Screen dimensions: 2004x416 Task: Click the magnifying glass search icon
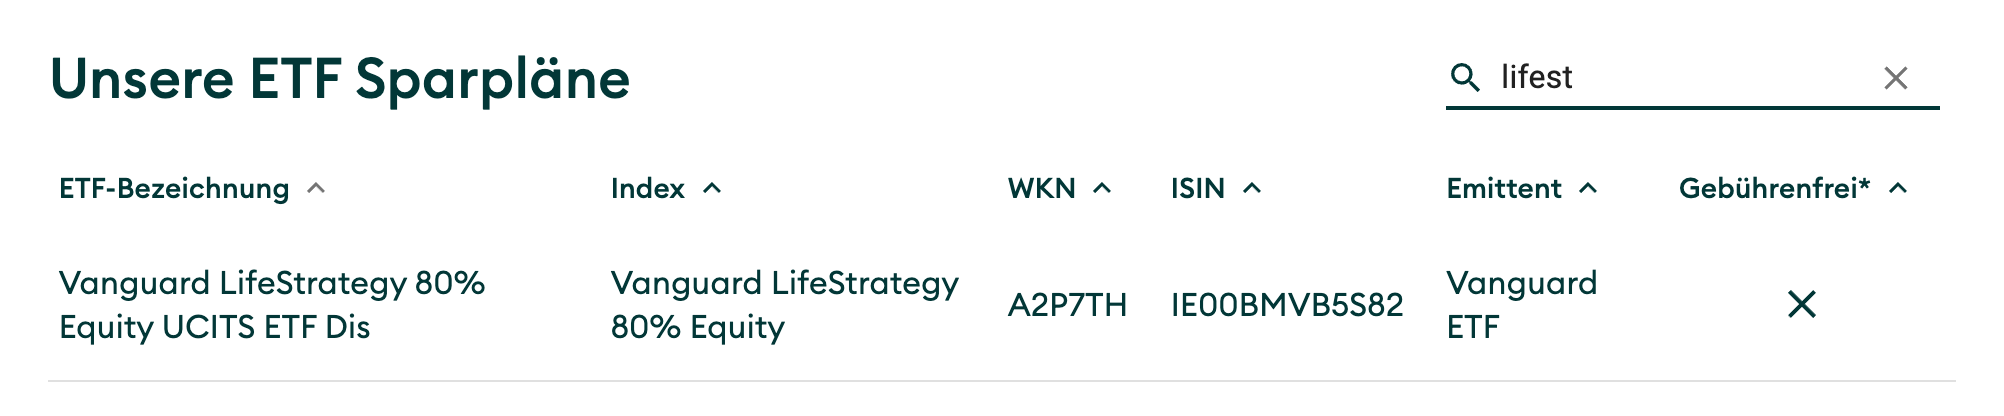click(1465, 78)
